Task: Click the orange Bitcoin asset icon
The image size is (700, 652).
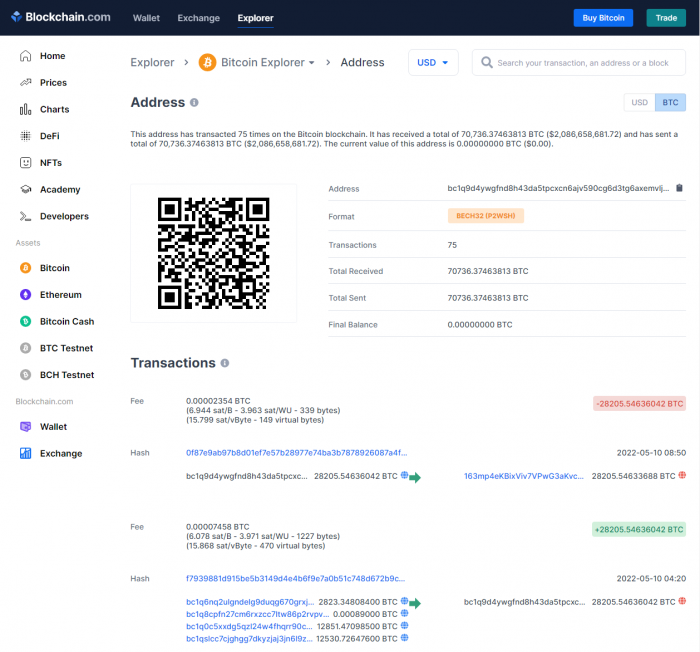Action: pyautogui.click(x=25, y=268)
